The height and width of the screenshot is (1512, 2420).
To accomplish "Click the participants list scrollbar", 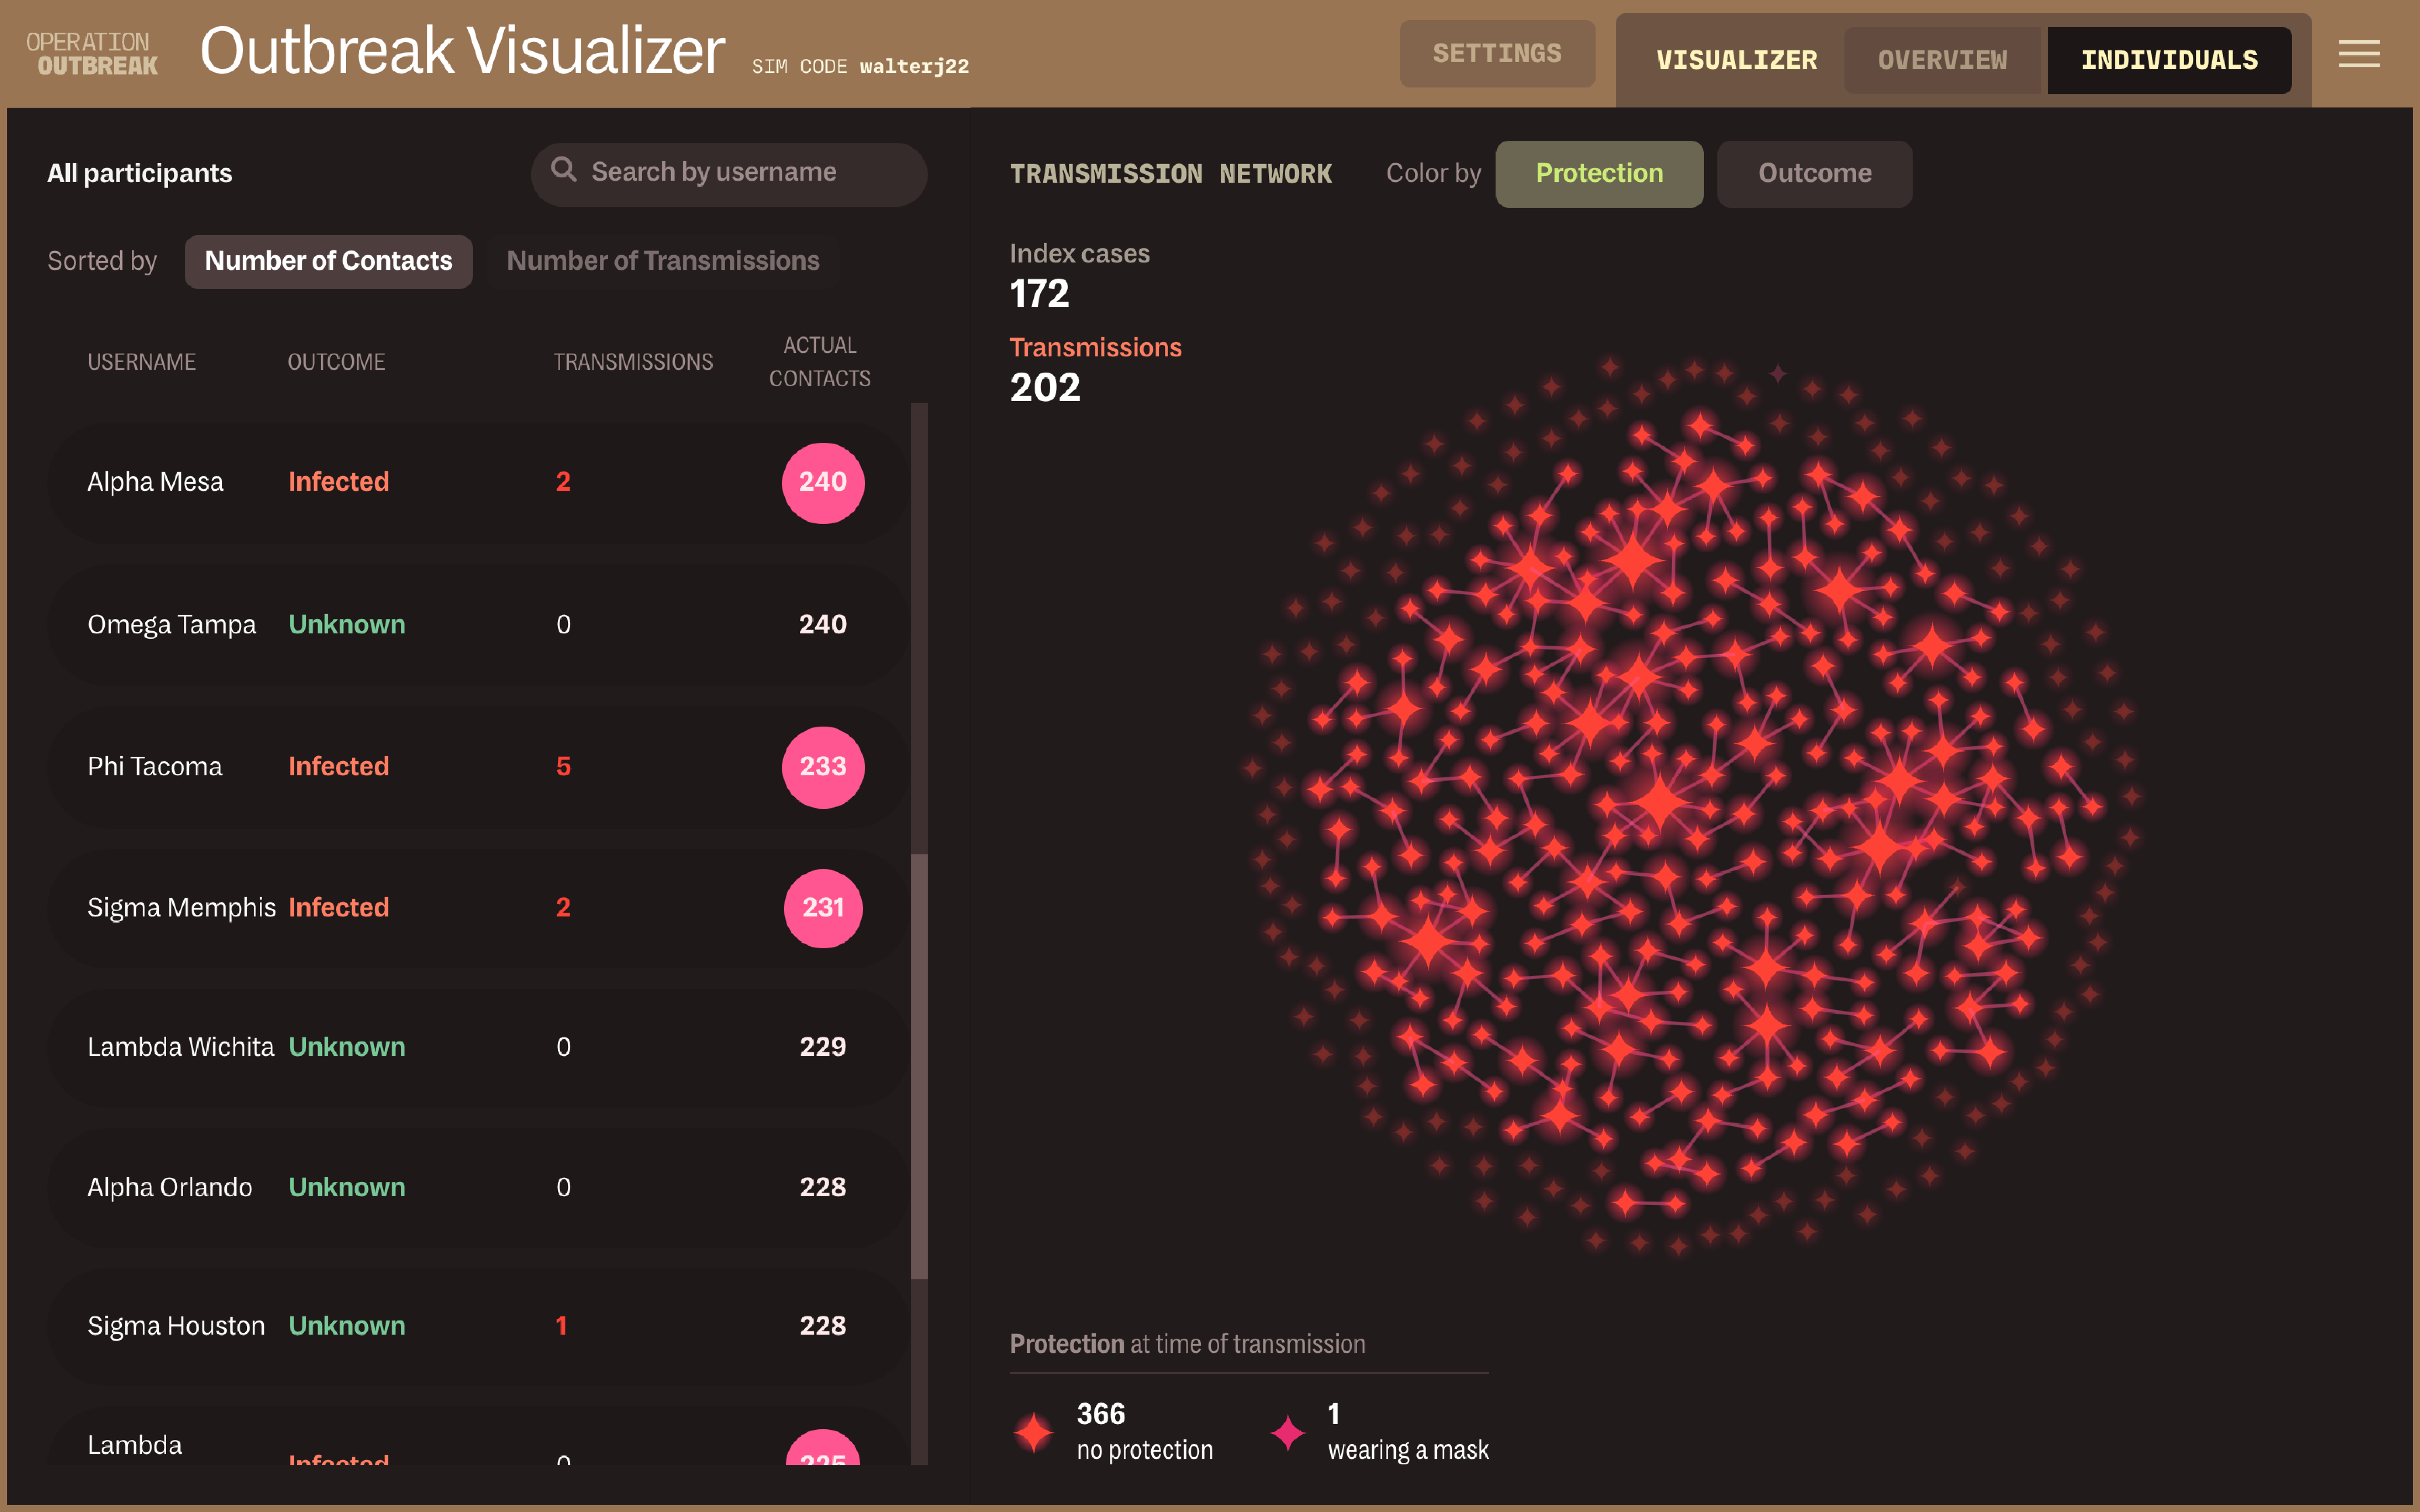I will click(919, 1066).
